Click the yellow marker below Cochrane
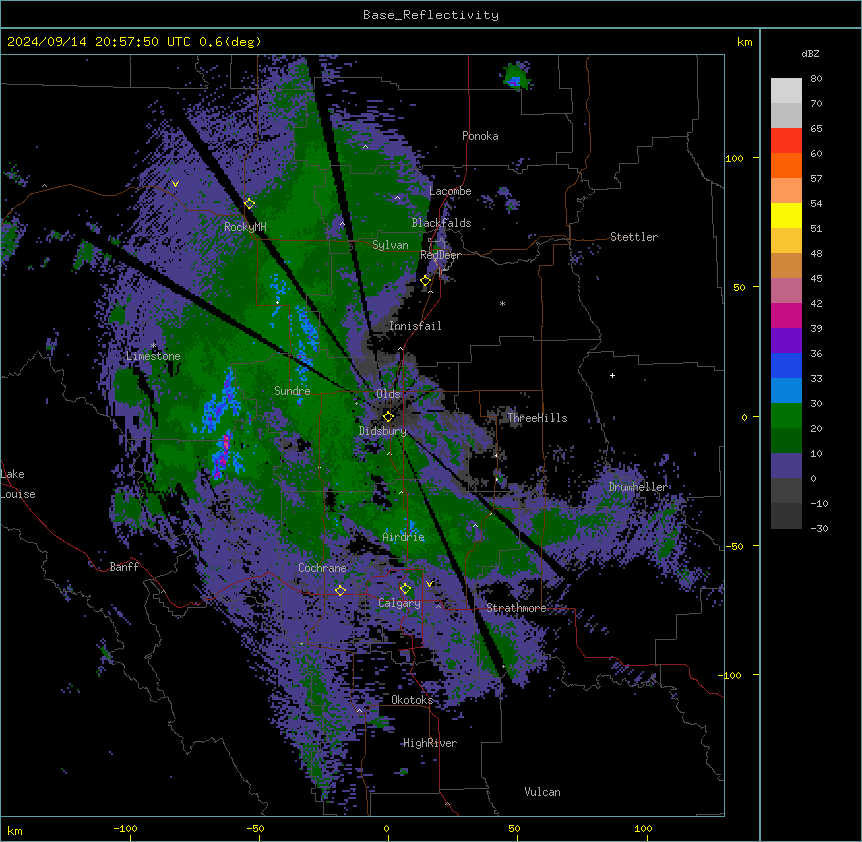This screenshot has width=862, height=842. (x=340, y=591)
